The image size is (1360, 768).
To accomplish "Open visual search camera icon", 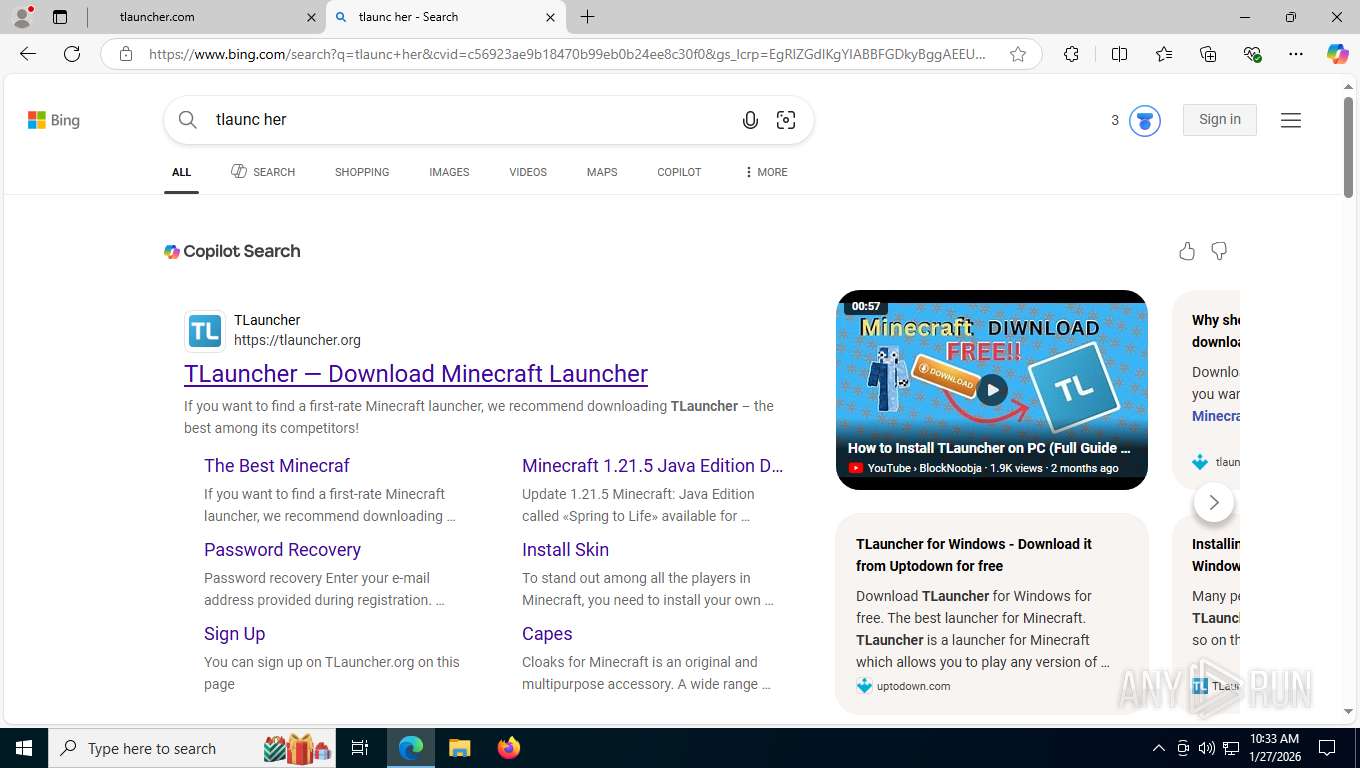I will pyautogui.click(x=786, y=120).
